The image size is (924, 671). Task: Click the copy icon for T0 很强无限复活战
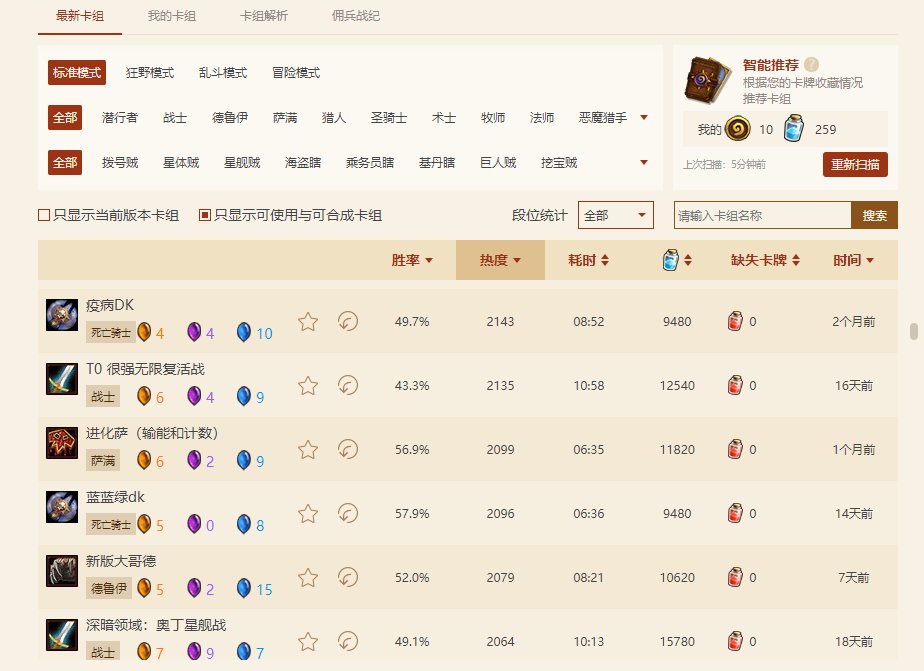click(x=348, y=385)
